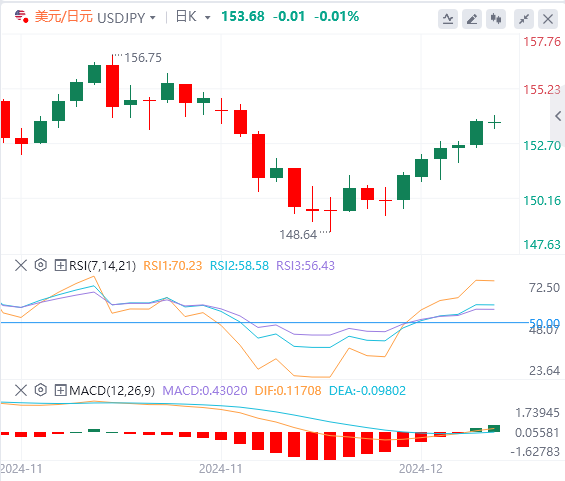This screenshot has height=481, width=565.
Task: Click the RSI(7,14,21) indicator label
Action: coord(103,266)
